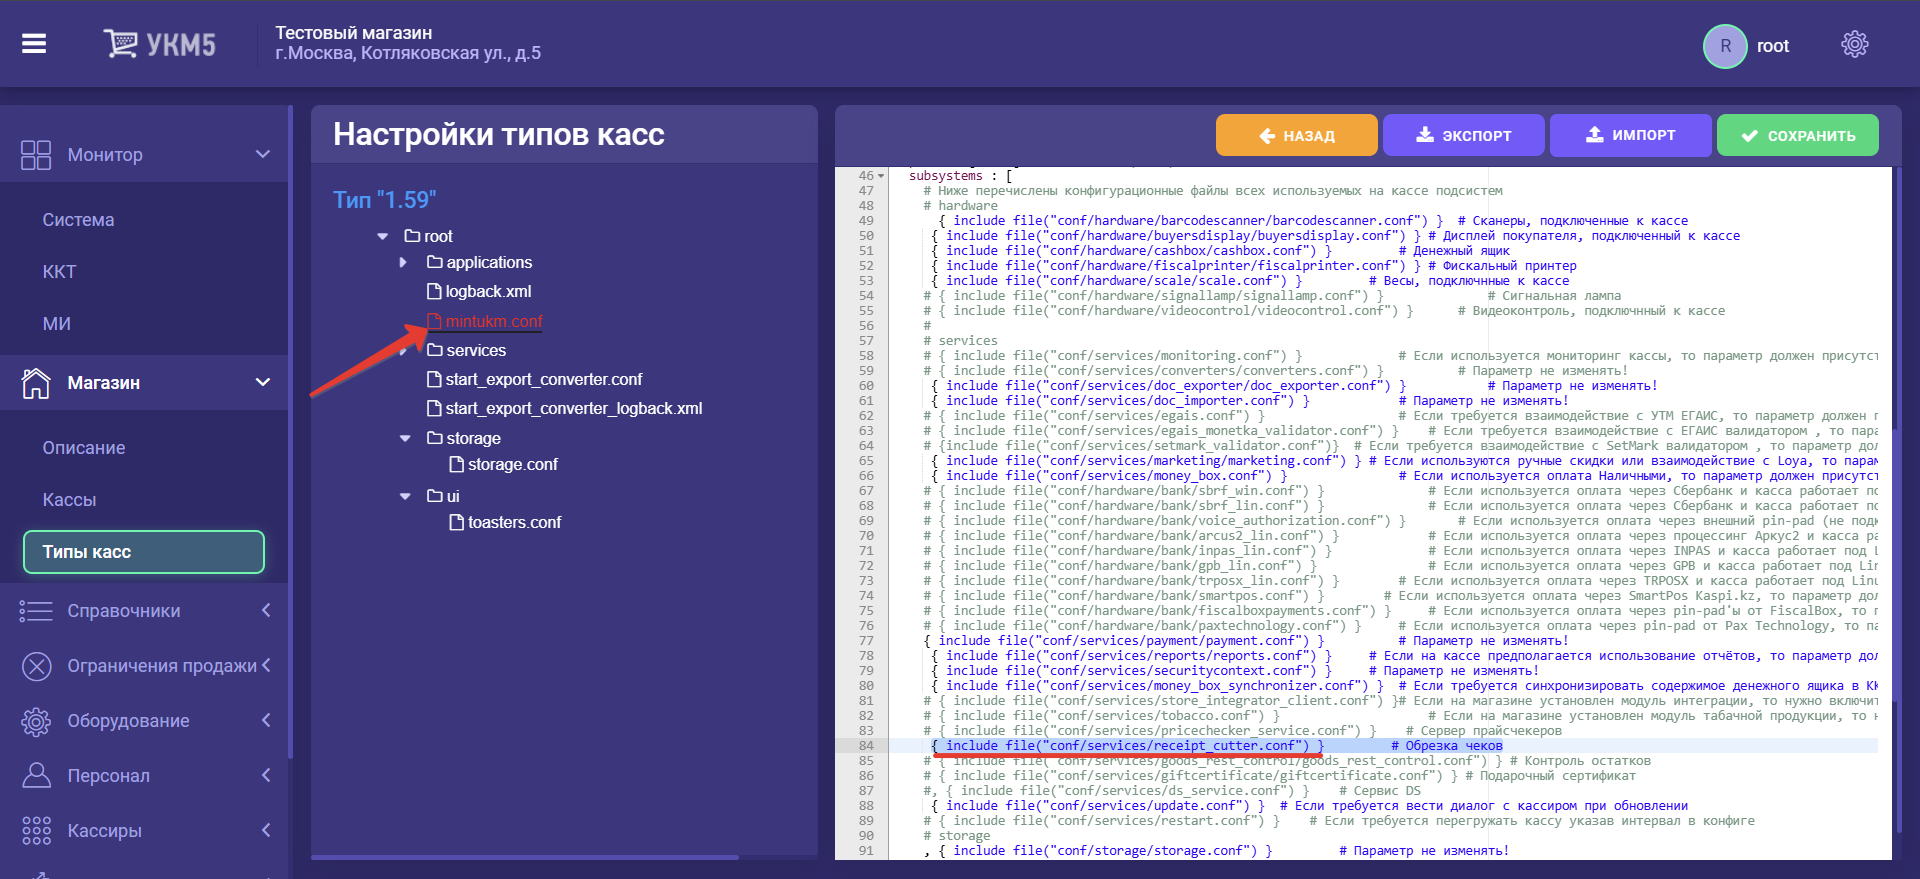The height and width of the screenshot is (879, 1920).
Task: Click the НАЗАД button
Action: point(1296,135)
